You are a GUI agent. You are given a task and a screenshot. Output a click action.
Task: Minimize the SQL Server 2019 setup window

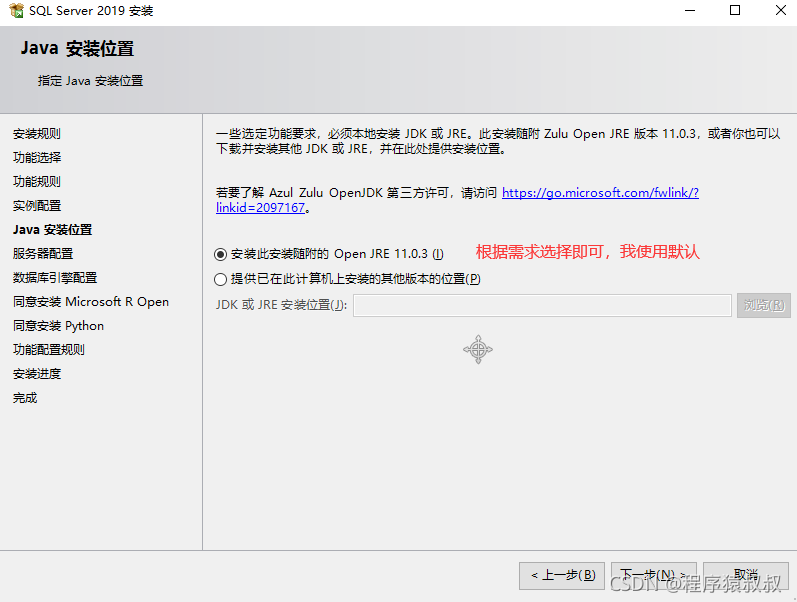pyautogui.click(x=690, y=10)
